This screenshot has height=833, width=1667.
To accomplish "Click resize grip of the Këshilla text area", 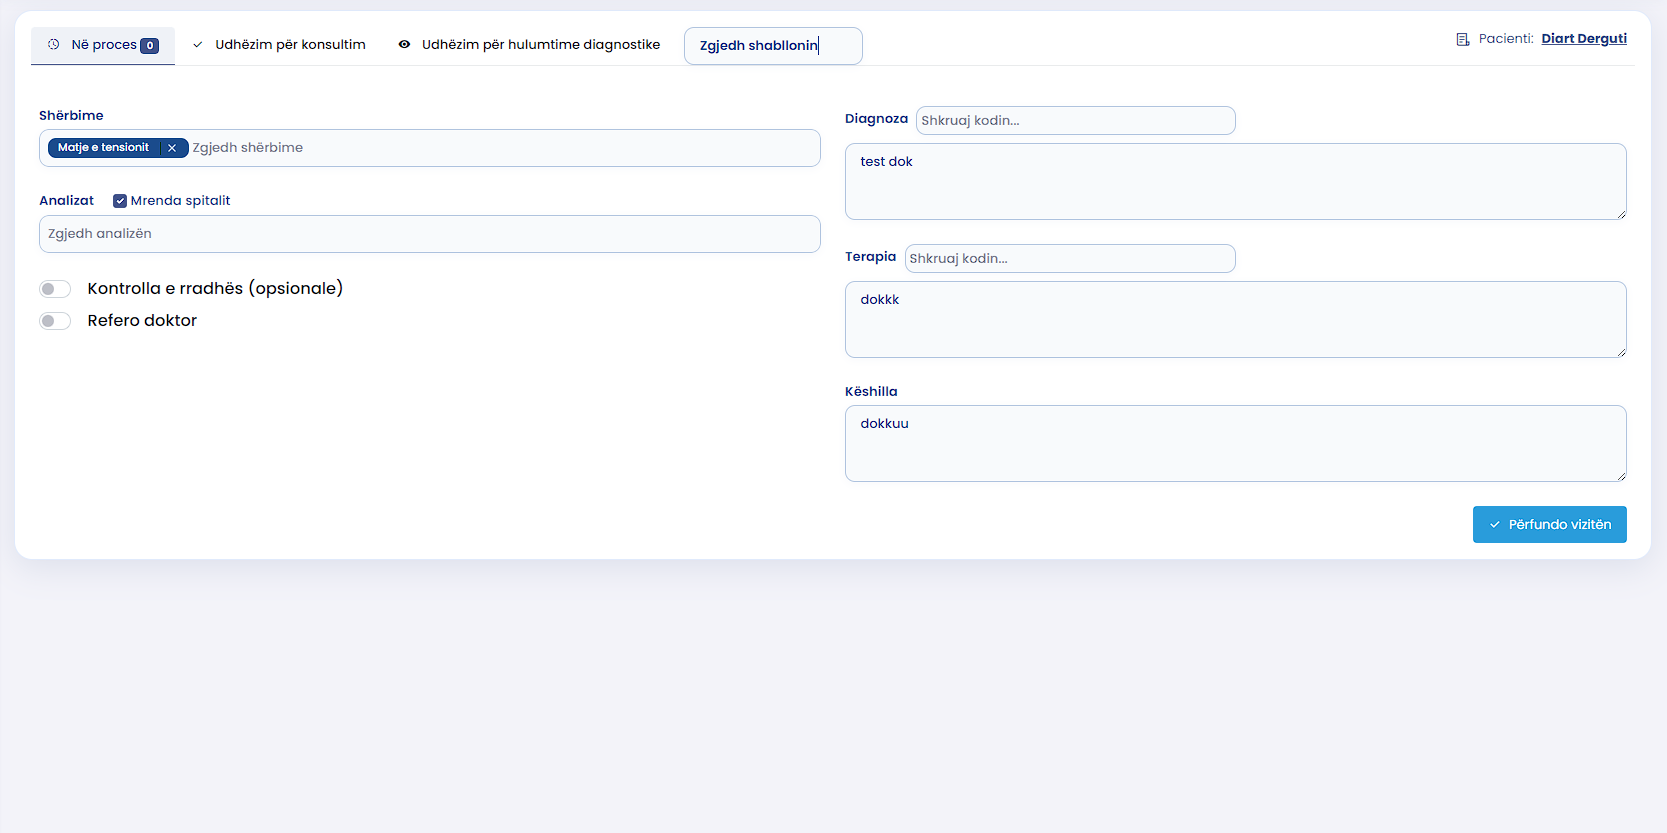I will (x=1620, y=475).
